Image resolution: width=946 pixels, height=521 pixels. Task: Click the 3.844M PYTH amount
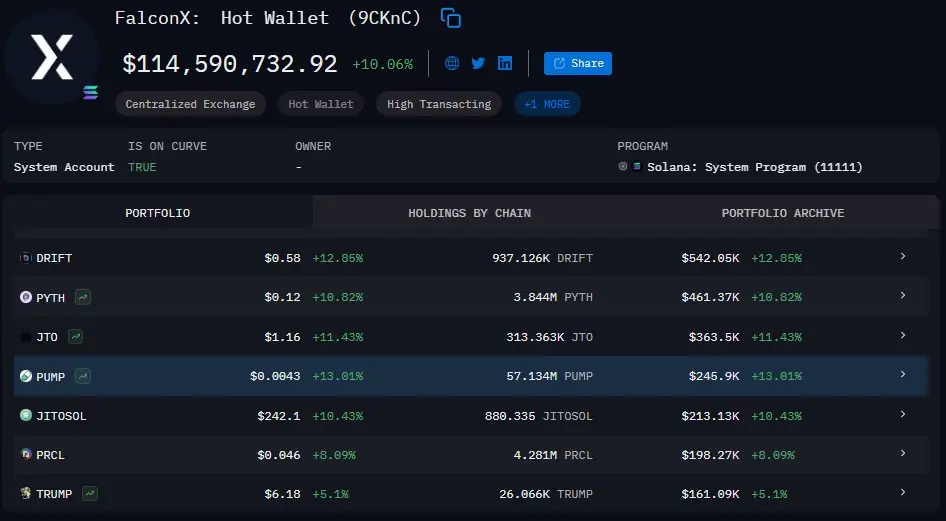pyautogui.click(x=553, y=297)
